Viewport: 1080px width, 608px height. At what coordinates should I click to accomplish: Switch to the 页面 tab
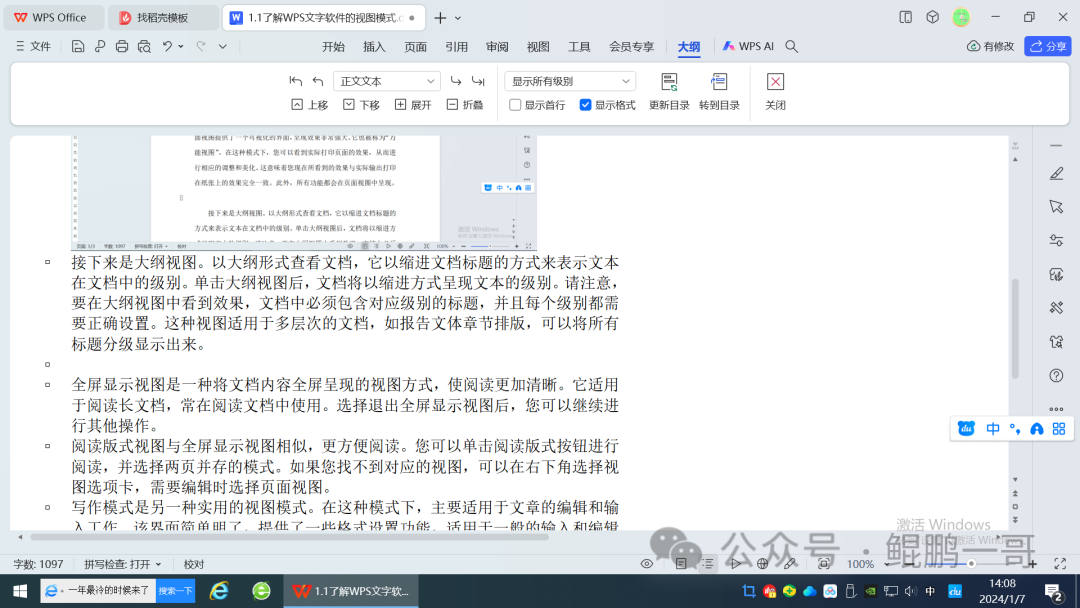(415, 46)
